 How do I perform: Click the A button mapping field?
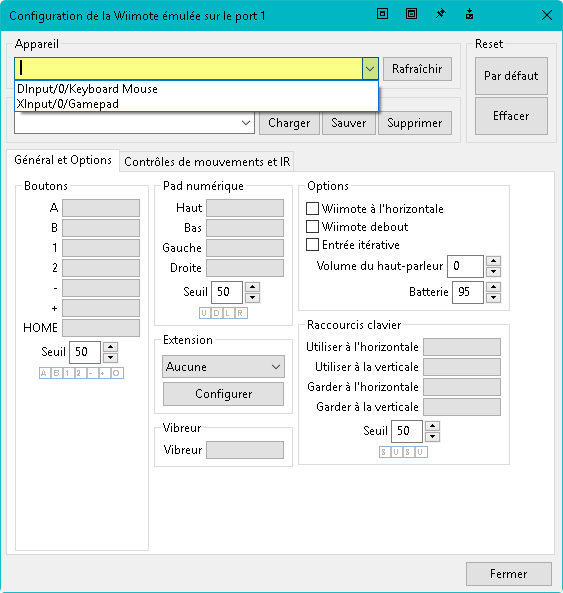101,208
